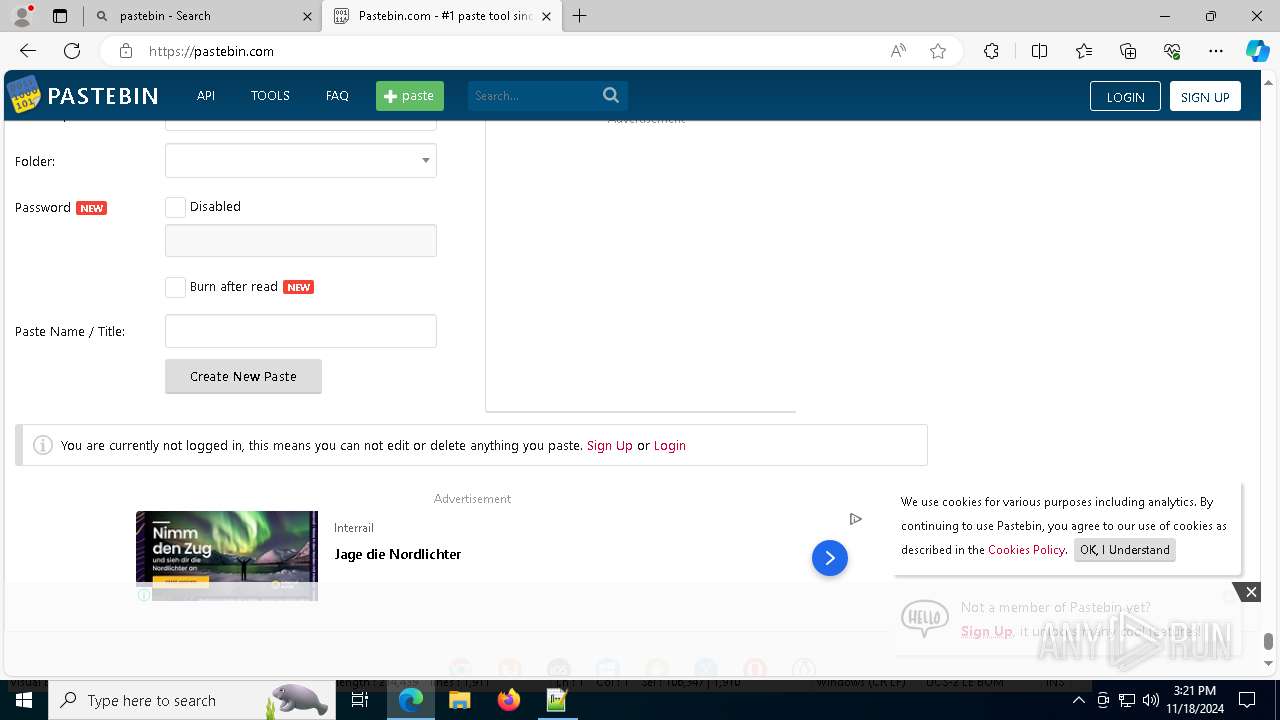The width and height of the screenshot is (1280, 720).
Task: Close the pastebin - Search tab
Action: click(x=307, y=16)
